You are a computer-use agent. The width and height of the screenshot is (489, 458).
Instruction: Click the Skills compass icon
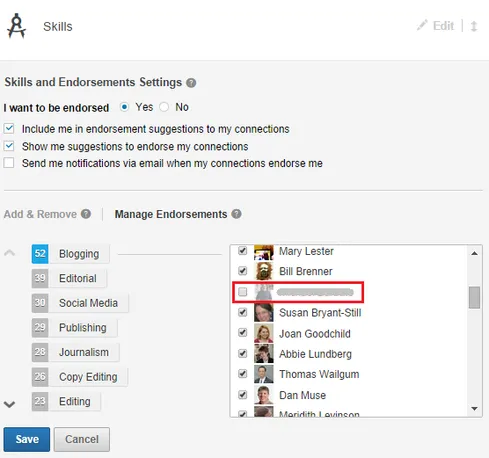pyautogui.click(x=16, y=26)
